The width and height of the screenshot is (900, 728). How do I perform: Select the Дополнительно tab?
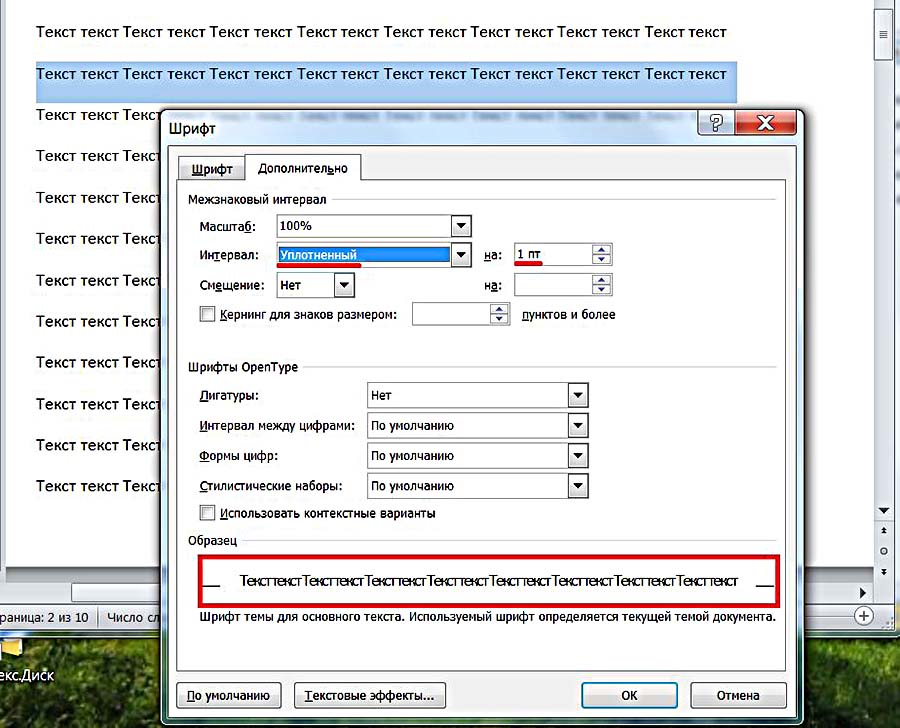coord(303,168)
